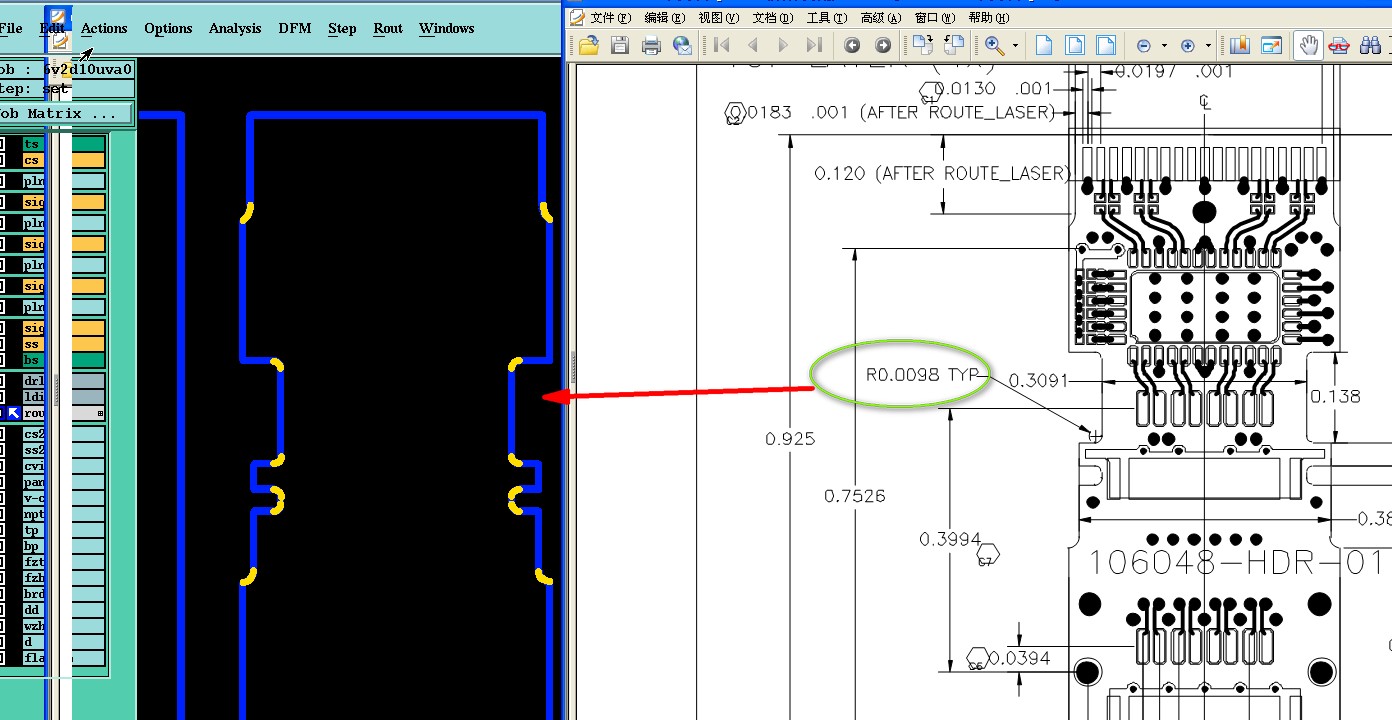Open 高级(A) menu in PDF viewer
Screen dimensions: 1392x720
point(881,17)
